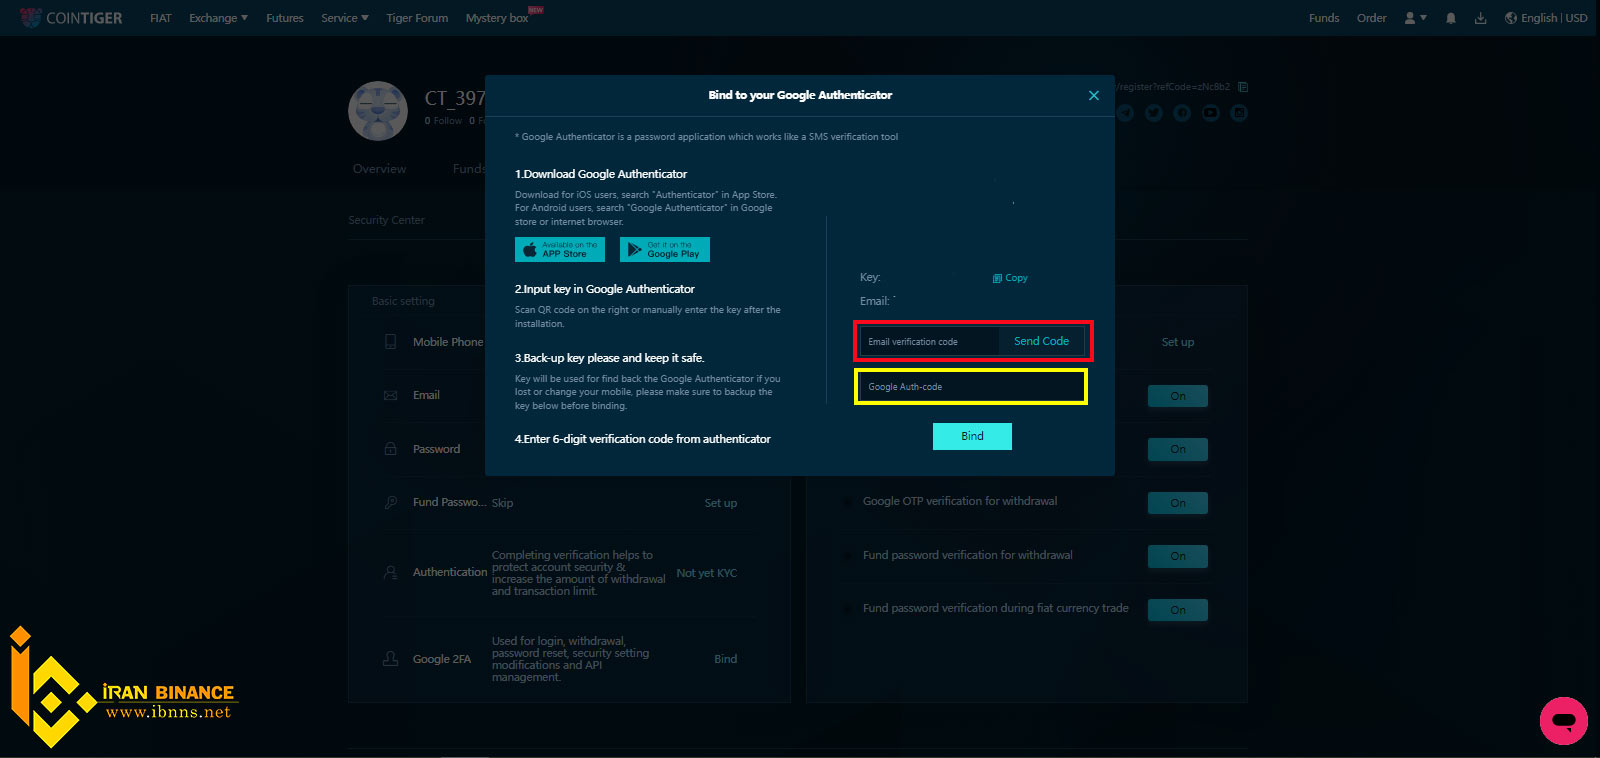1600x758 pixels.
Task: Open the CoinTiger logo home link
Action: (71, 18)
